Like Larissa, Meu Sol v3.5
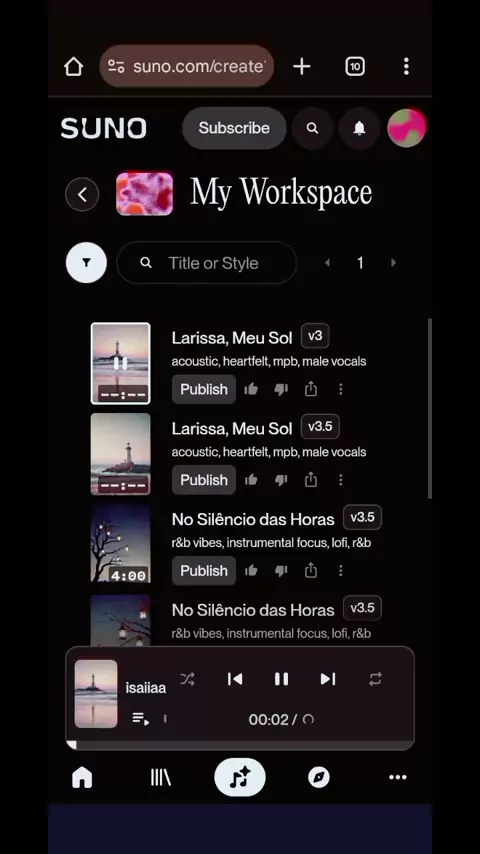Viewport: 480px width, 854px height. point(251,480)
